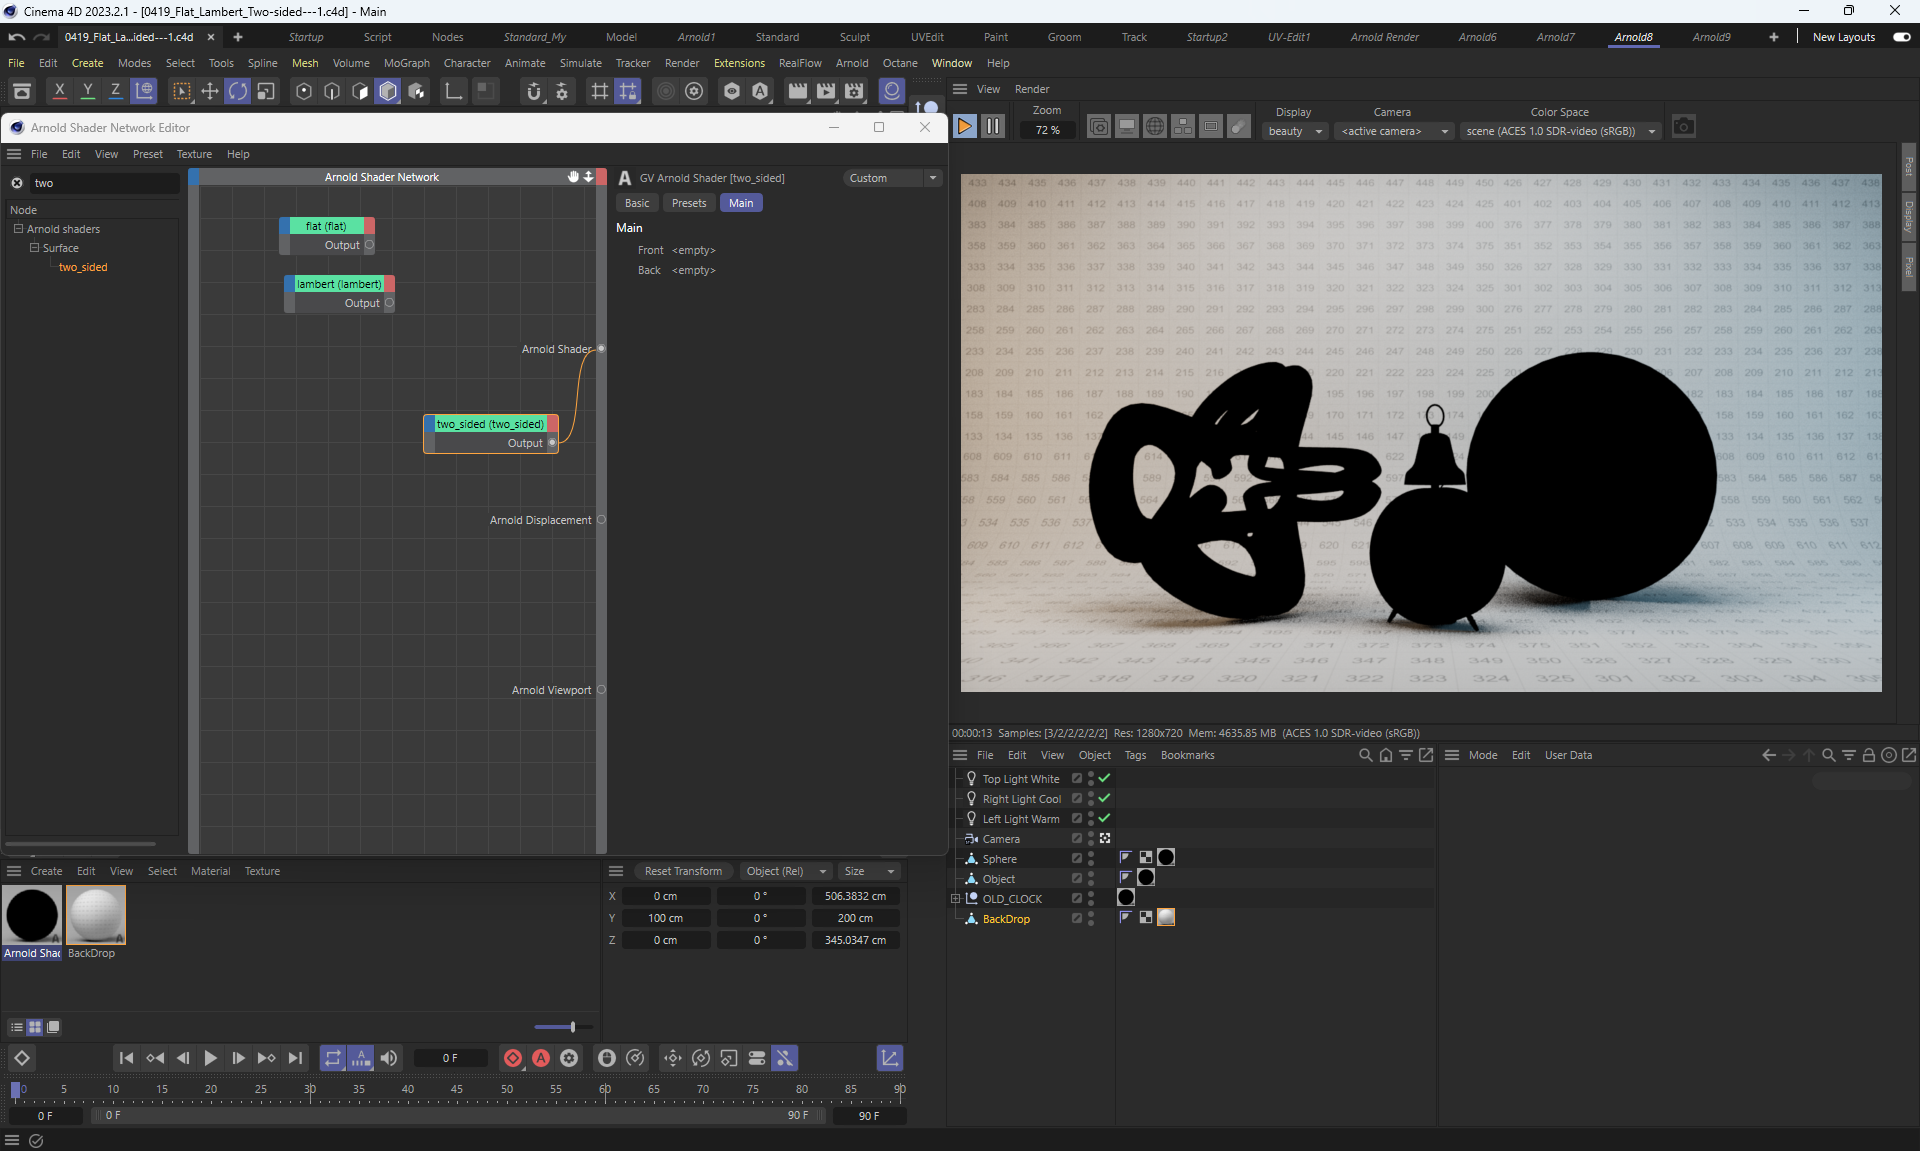Toggle the timeline sound icon

click(x=389, y=1058)
